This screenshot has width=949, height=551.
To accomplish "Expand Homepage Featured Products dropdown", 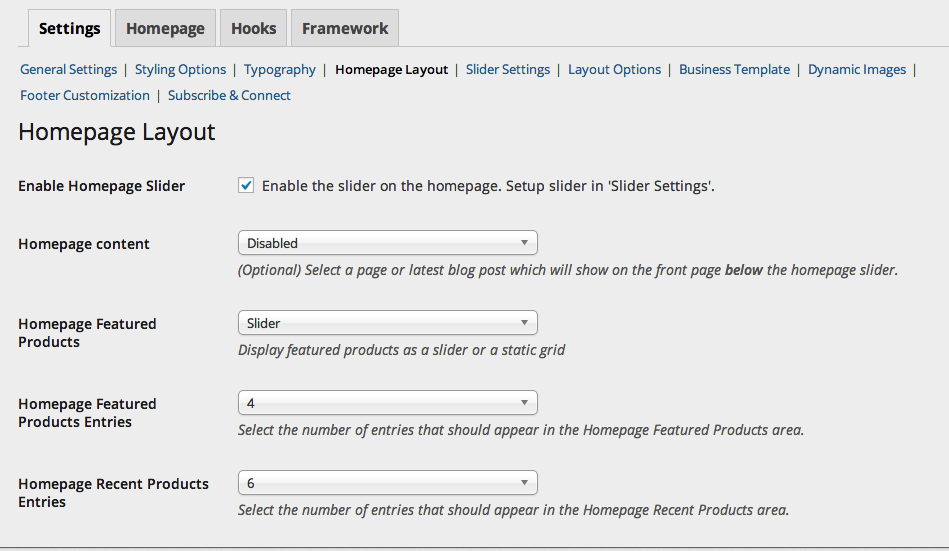I will click(387, 322).
